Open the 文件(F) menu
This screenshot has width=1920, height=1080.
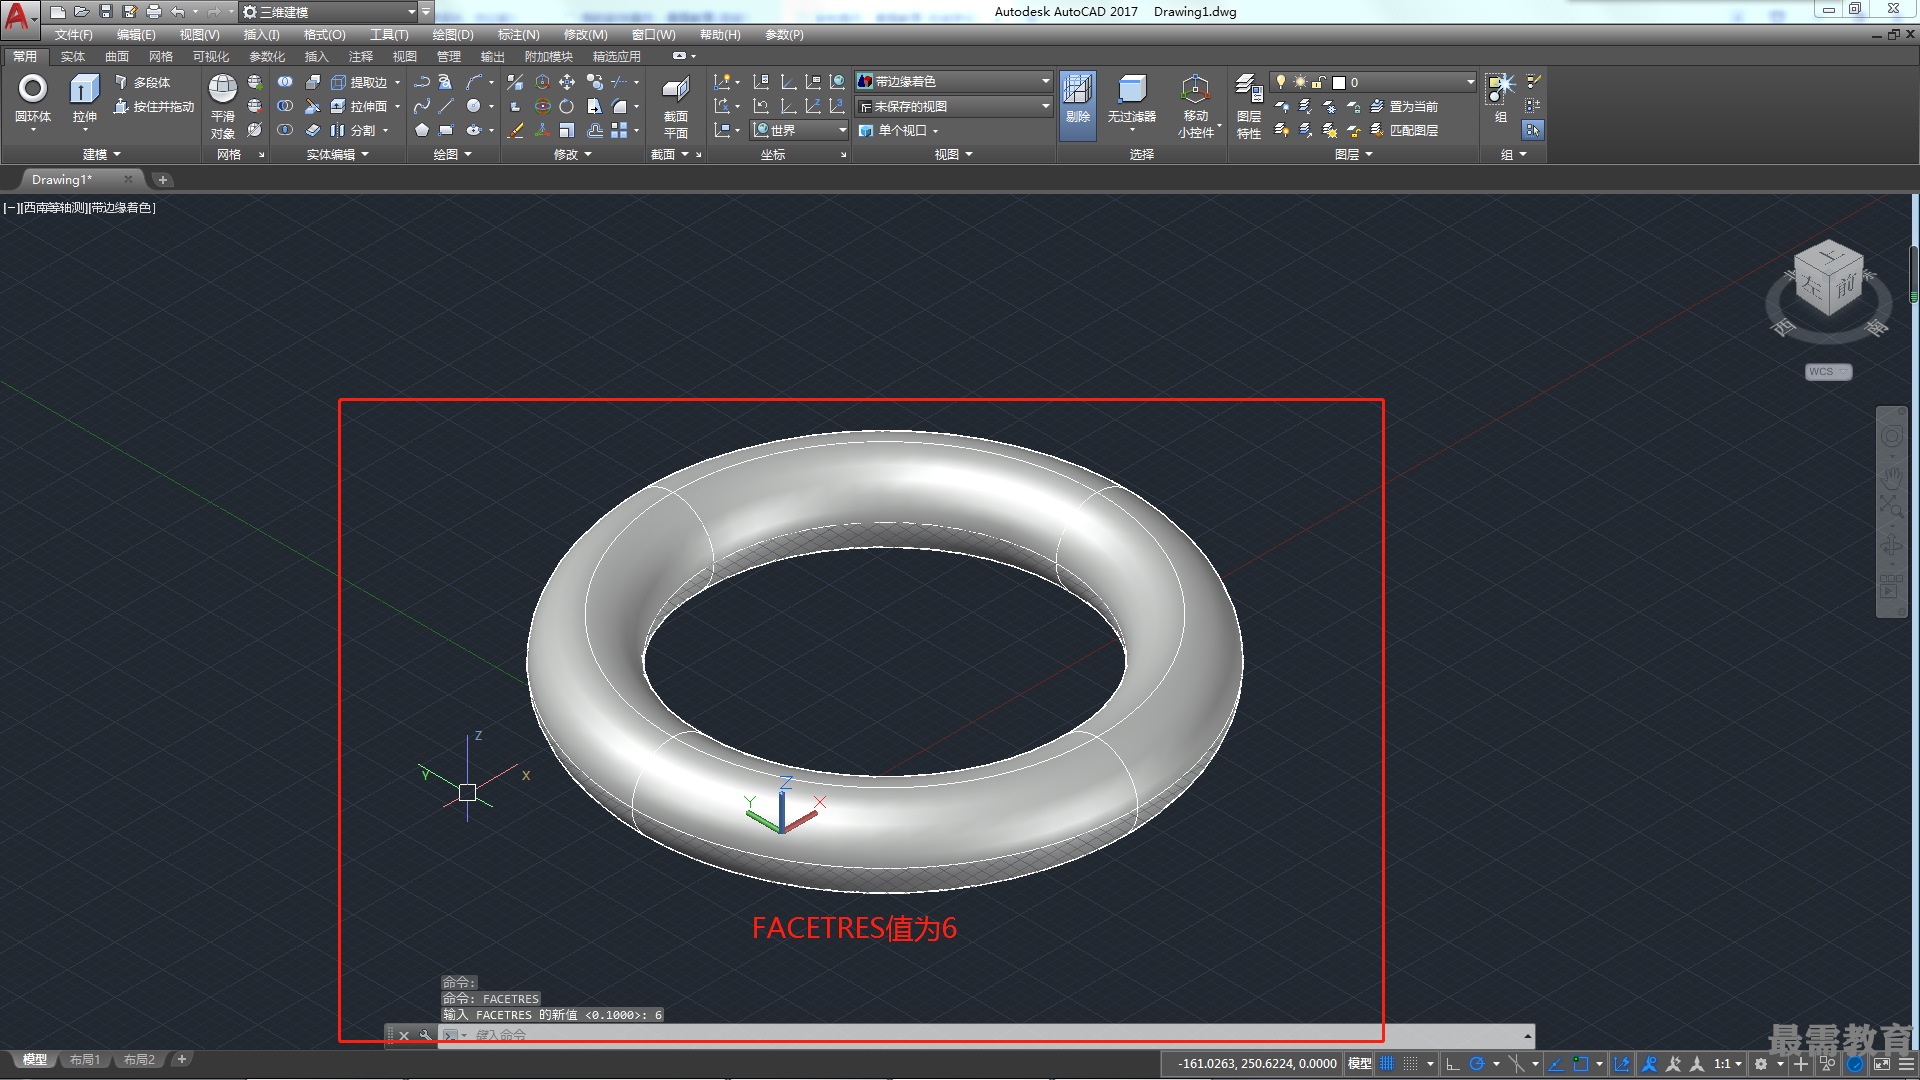click(73, 35)
